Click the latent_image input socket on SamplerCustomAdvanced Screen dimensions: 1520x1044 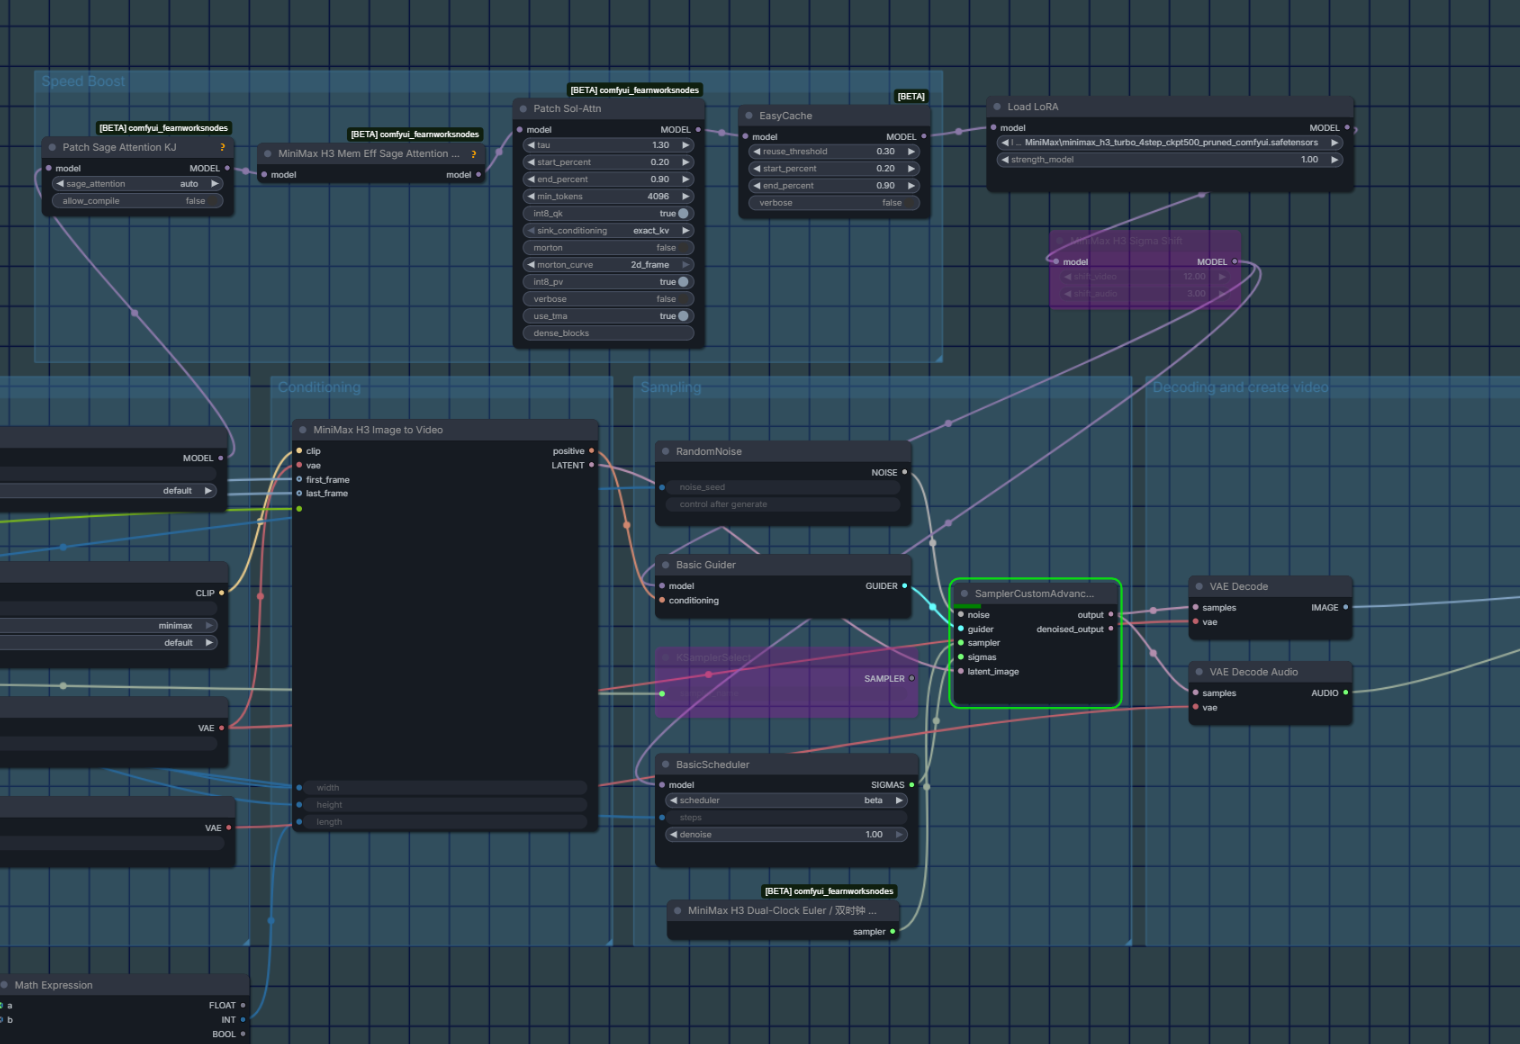tap(960, 671)
